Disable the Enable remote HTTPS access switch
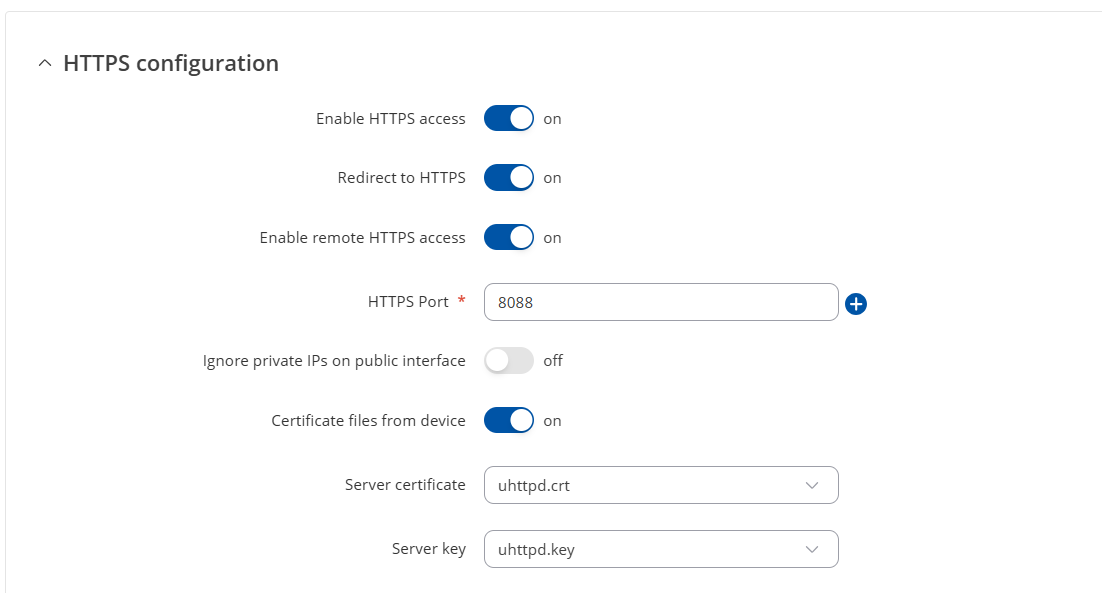 coord(509,237)
